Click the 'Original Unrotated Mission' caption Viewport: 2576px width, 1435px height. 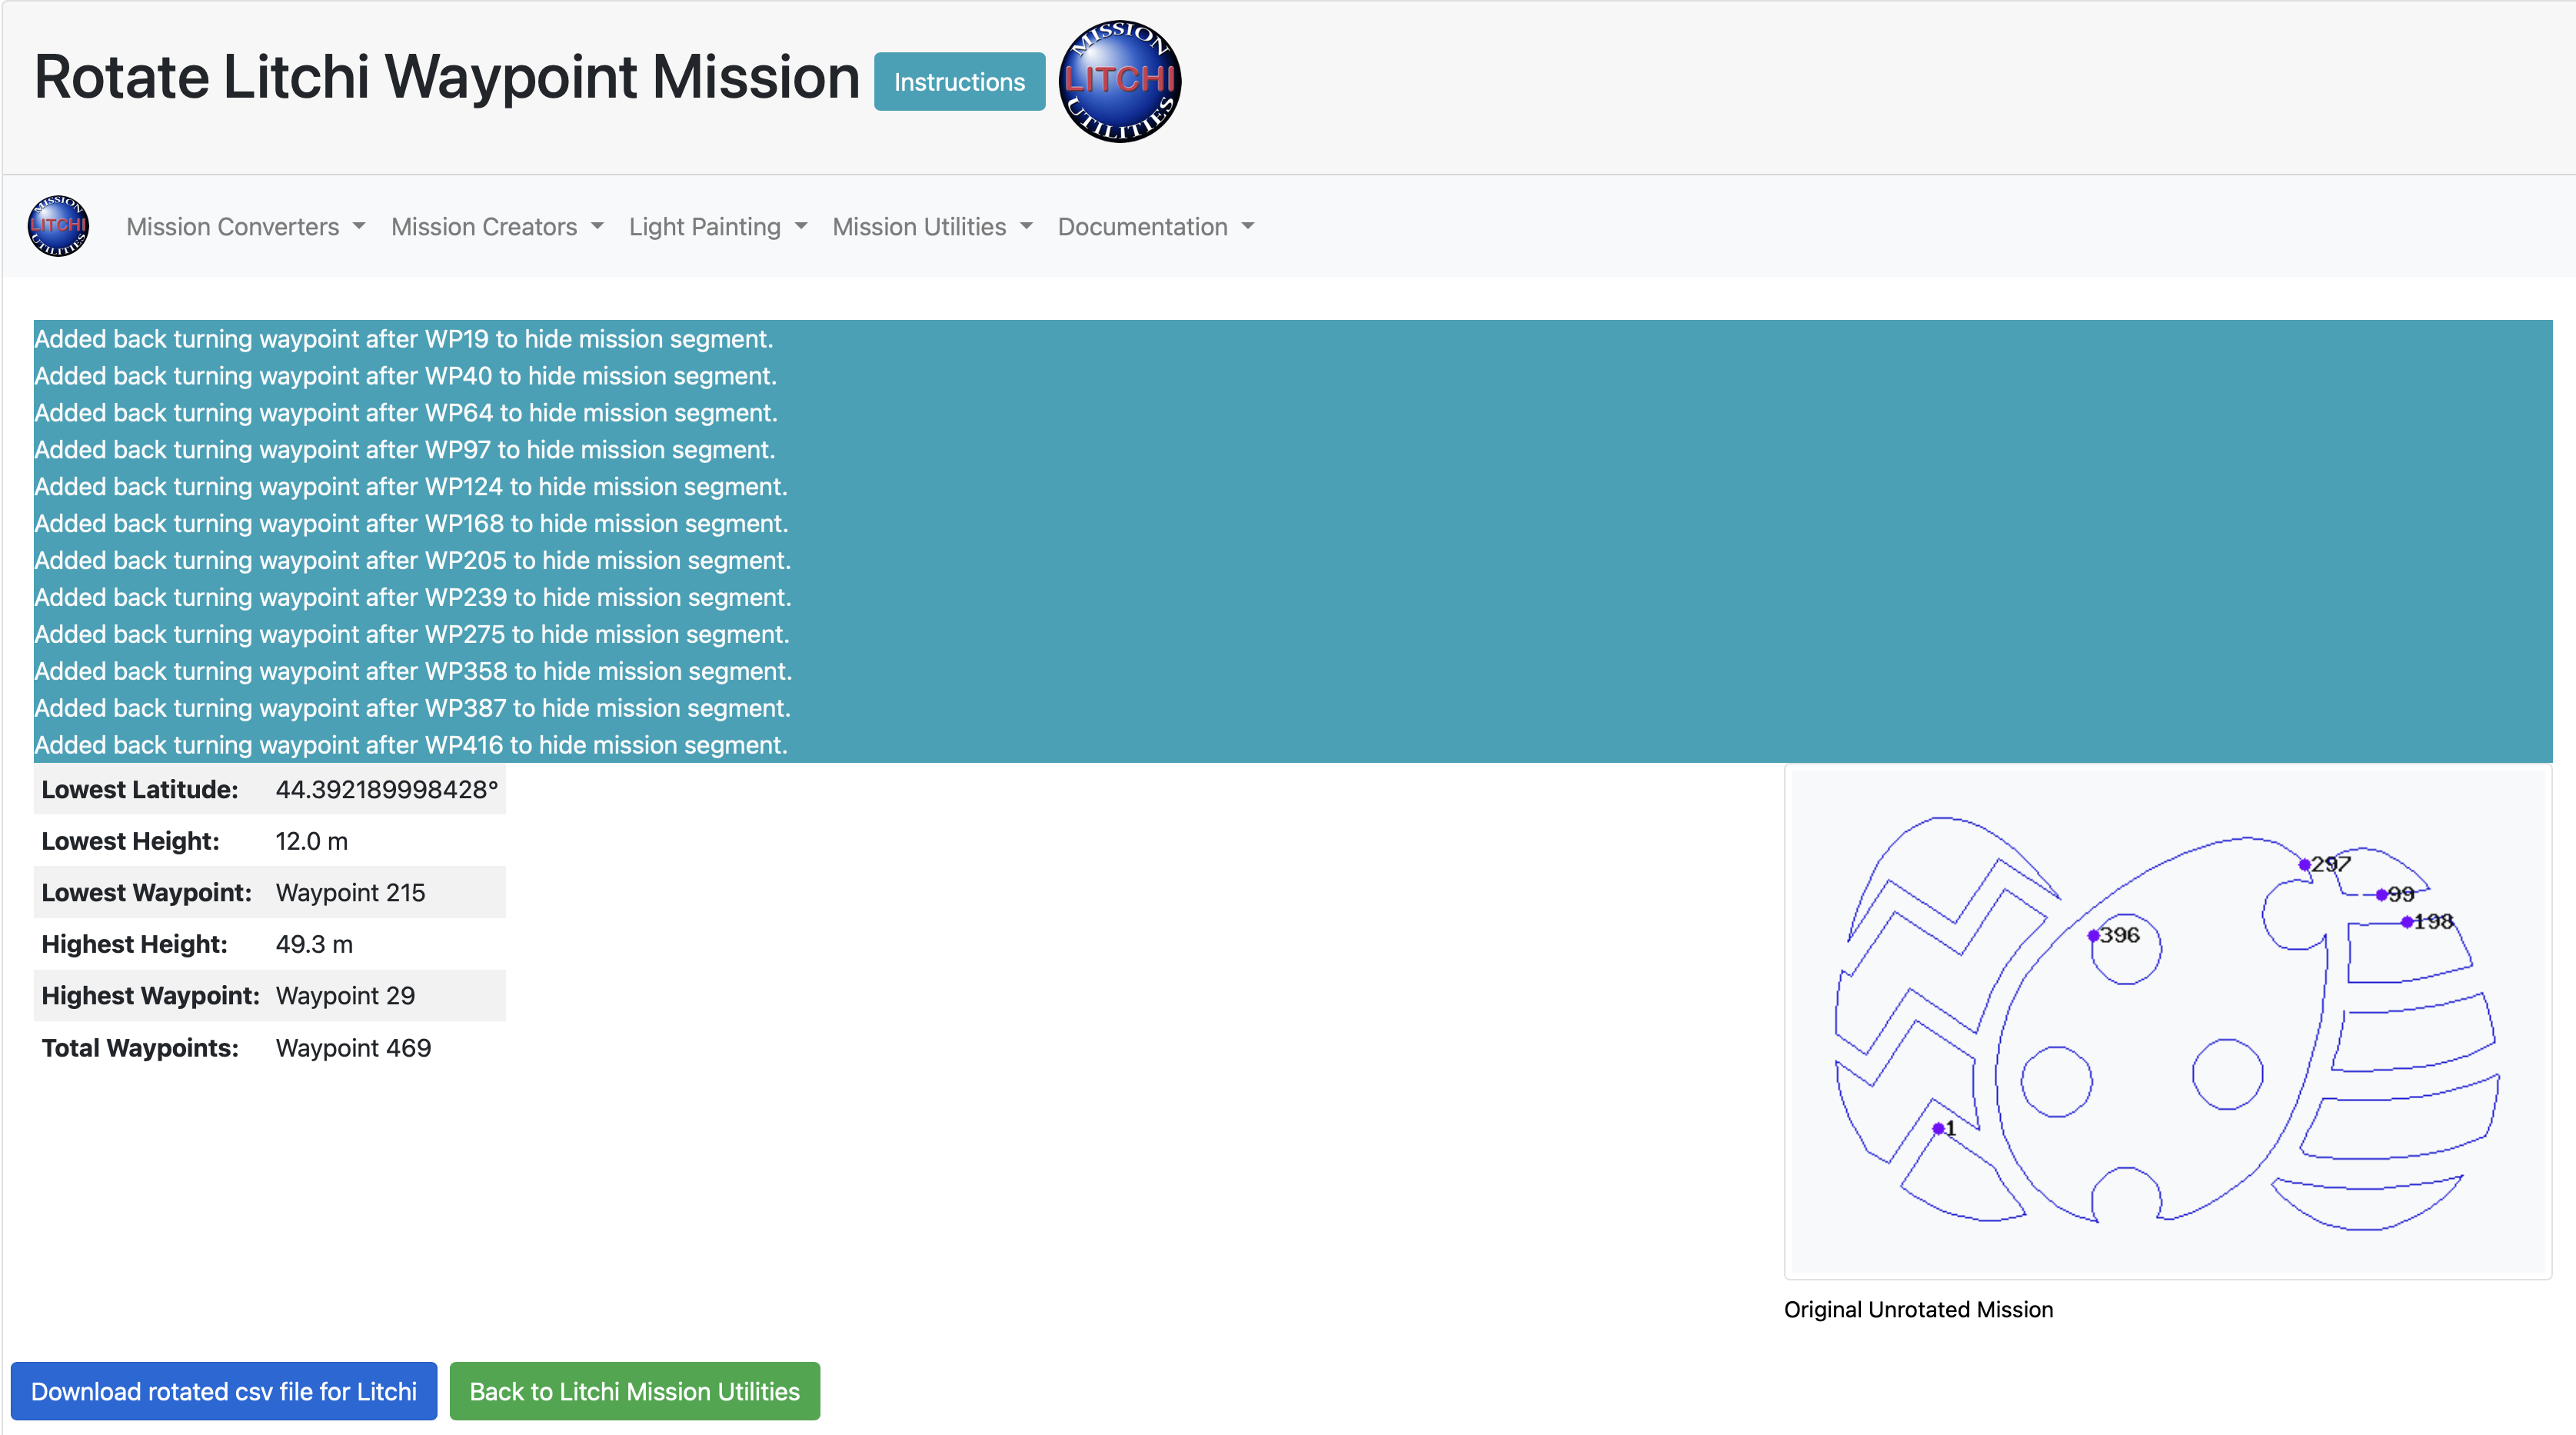(1918, 1310)
